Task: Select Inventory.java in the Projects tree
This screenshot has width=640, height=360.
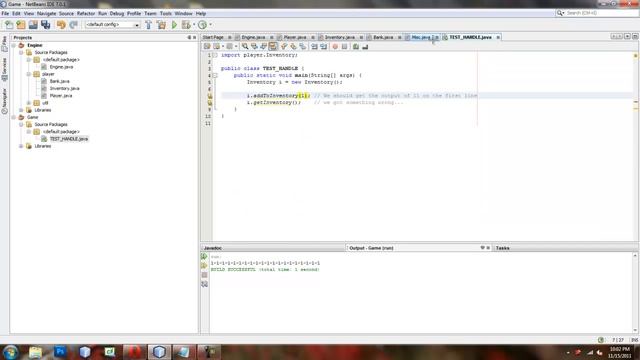Action: pyautogui.click(x=64, y=89)
